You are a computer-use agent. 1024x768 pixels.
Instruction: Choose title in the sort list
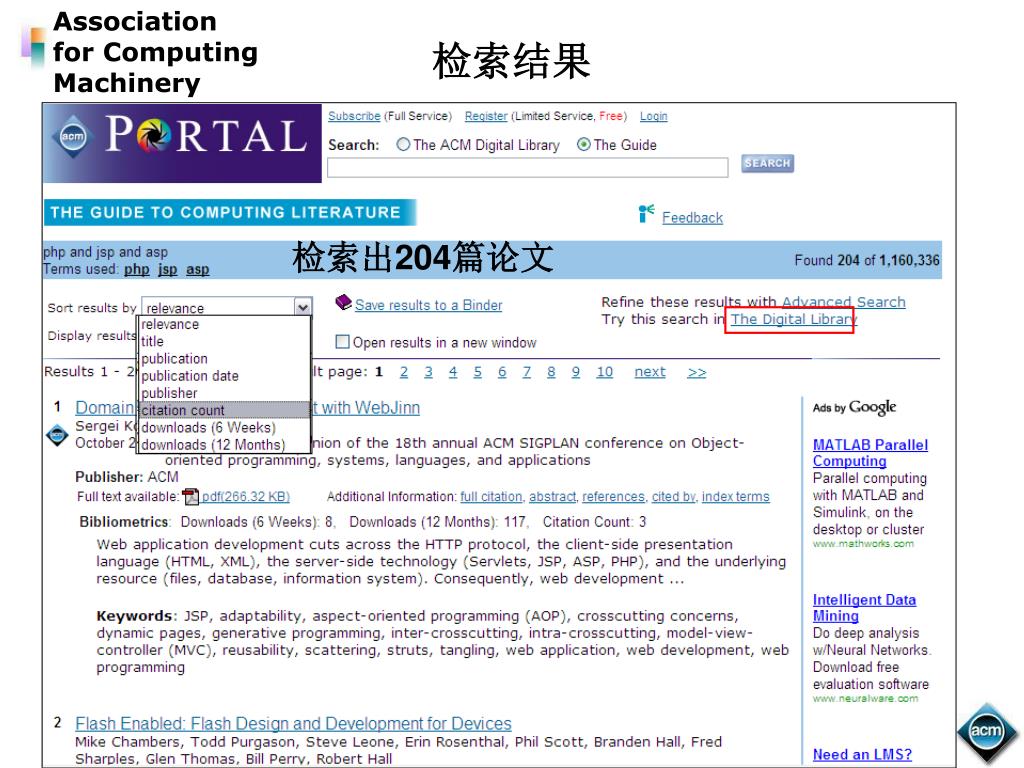pyautogui.click(x=225, y=342)
